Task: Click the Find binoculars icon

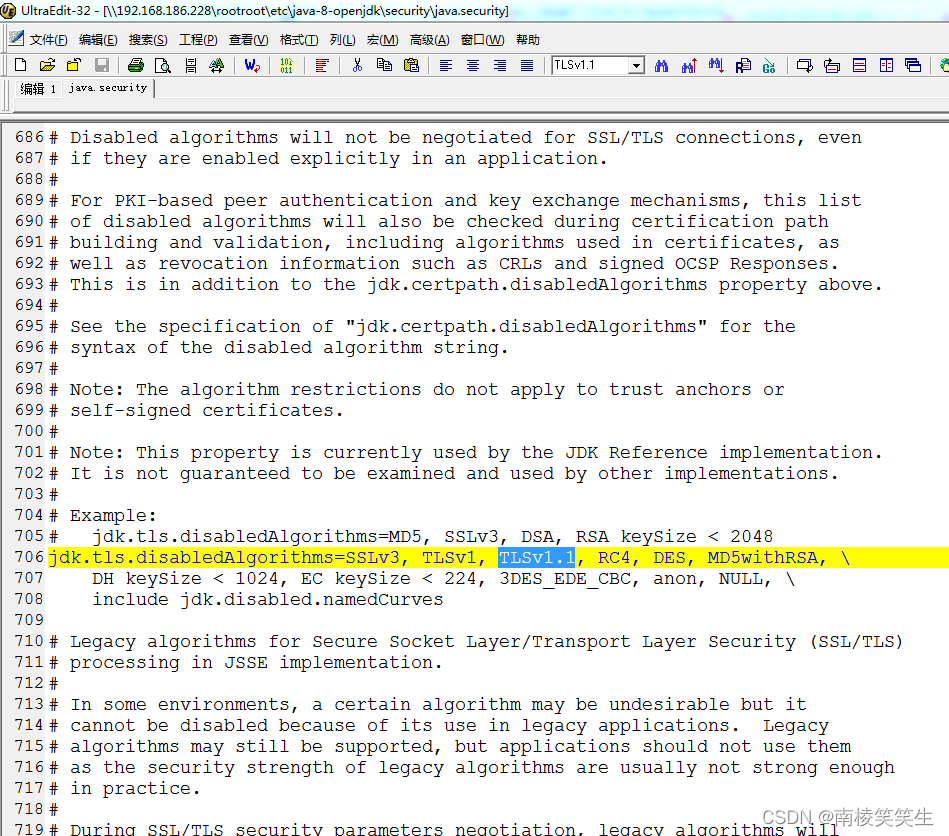Action: 662,65
